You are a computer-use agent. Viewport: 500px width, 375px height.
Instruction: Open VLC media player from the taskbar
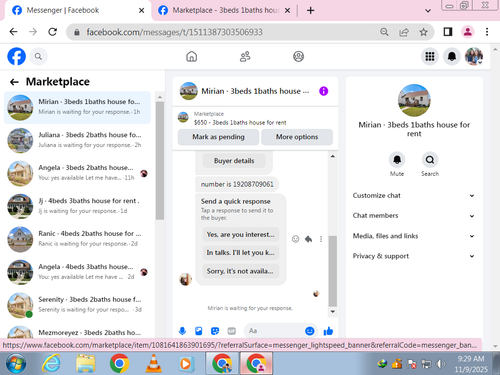click(x=153, y=363)
